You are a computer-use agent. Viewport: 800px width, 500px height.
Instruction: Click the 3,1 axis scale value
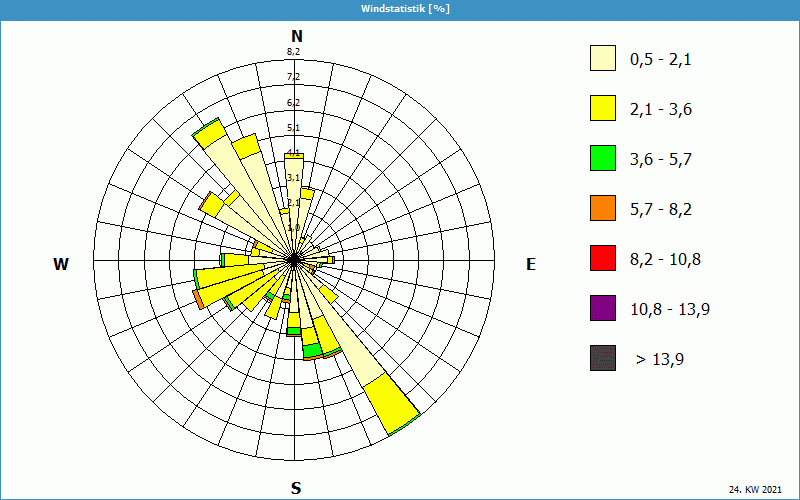pos(293,178)
